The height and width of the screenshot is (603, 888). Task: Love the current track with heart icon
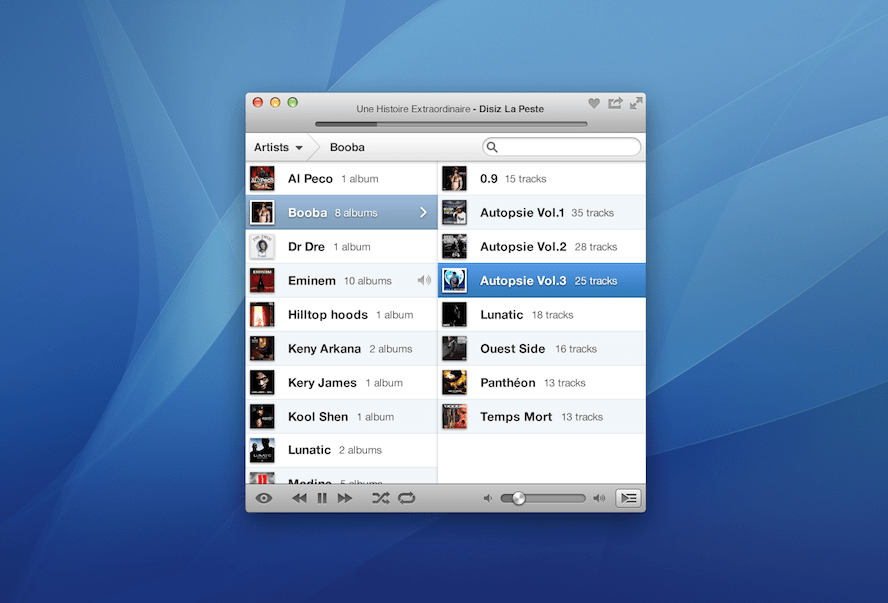pyautogui.click(x=594, y=103)
